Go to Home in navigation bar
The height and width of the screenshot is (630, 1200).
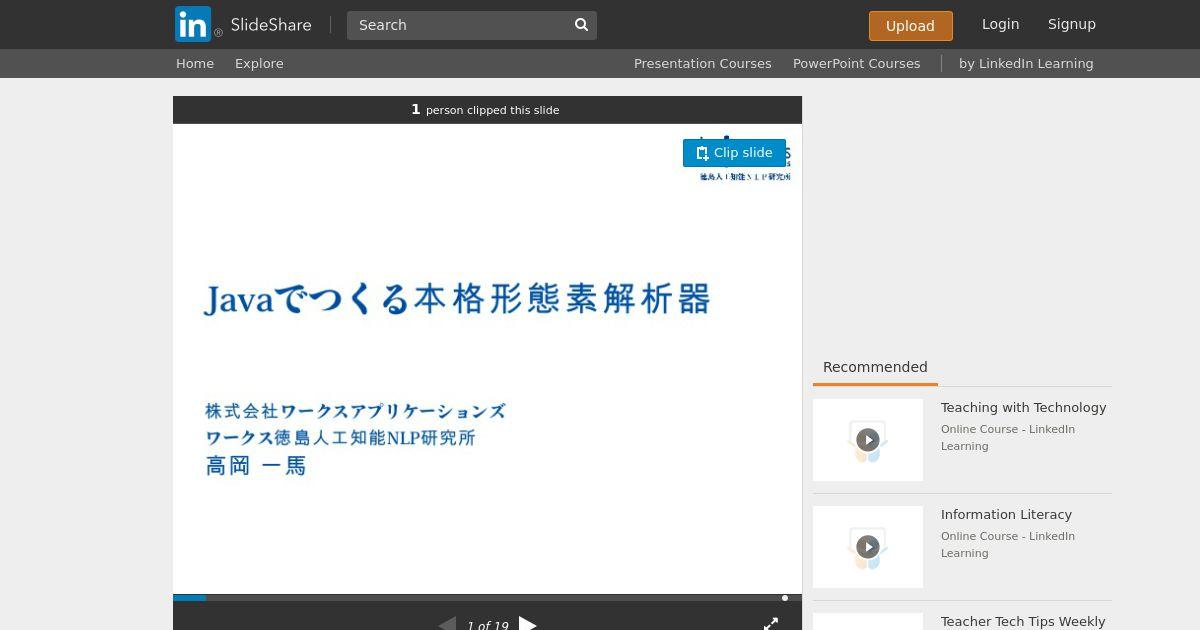click(195, 63)
